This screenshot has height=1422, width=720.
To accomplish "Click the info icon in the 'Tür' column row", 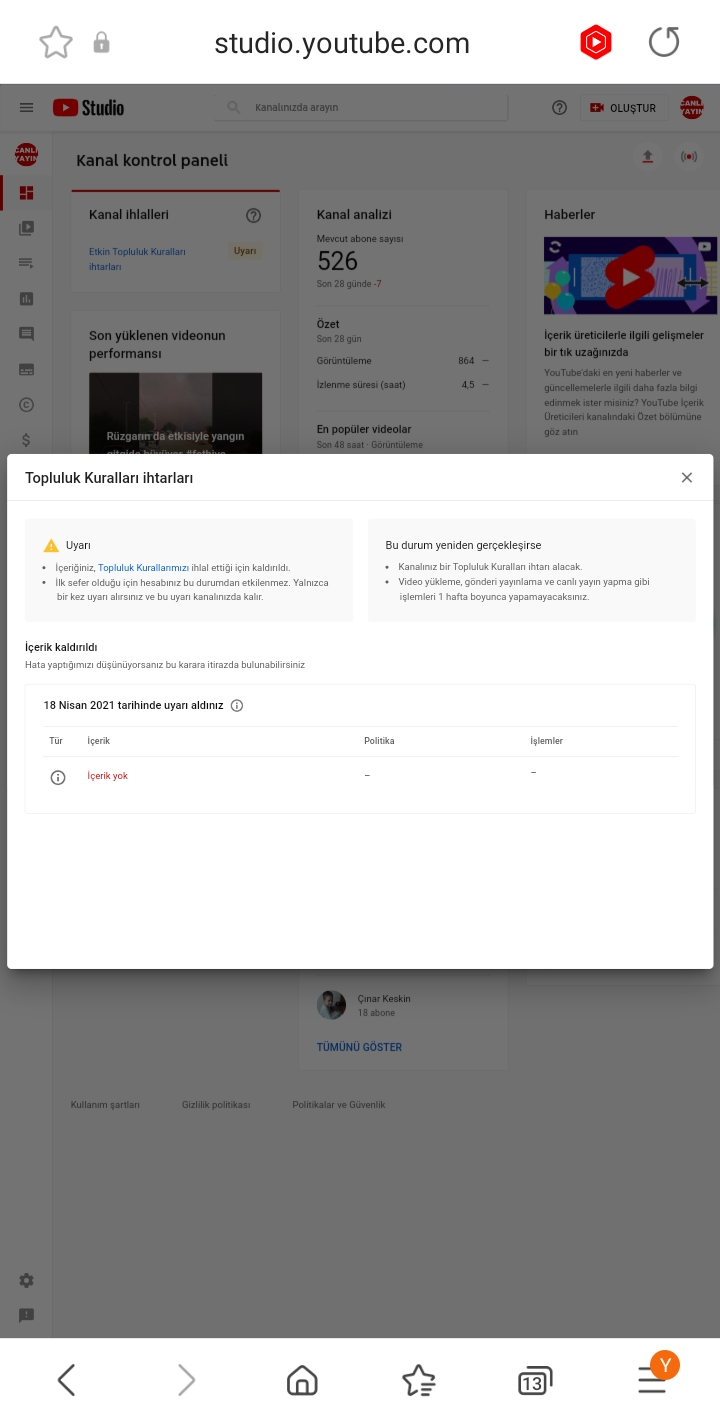I will 58,777.
